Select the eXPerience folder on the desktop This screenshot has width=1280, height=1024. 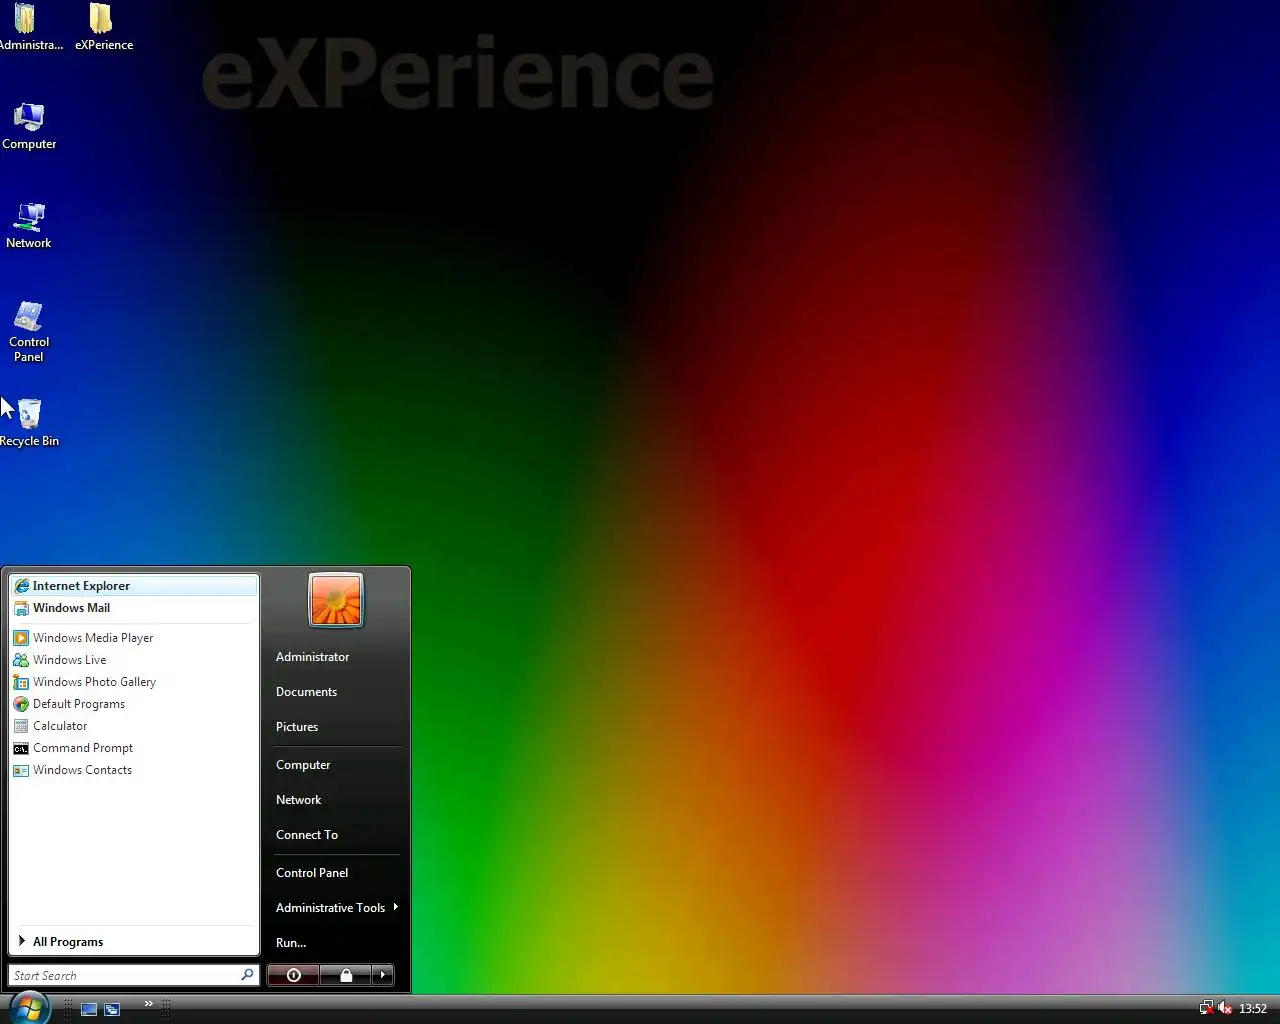coord(103,27)
